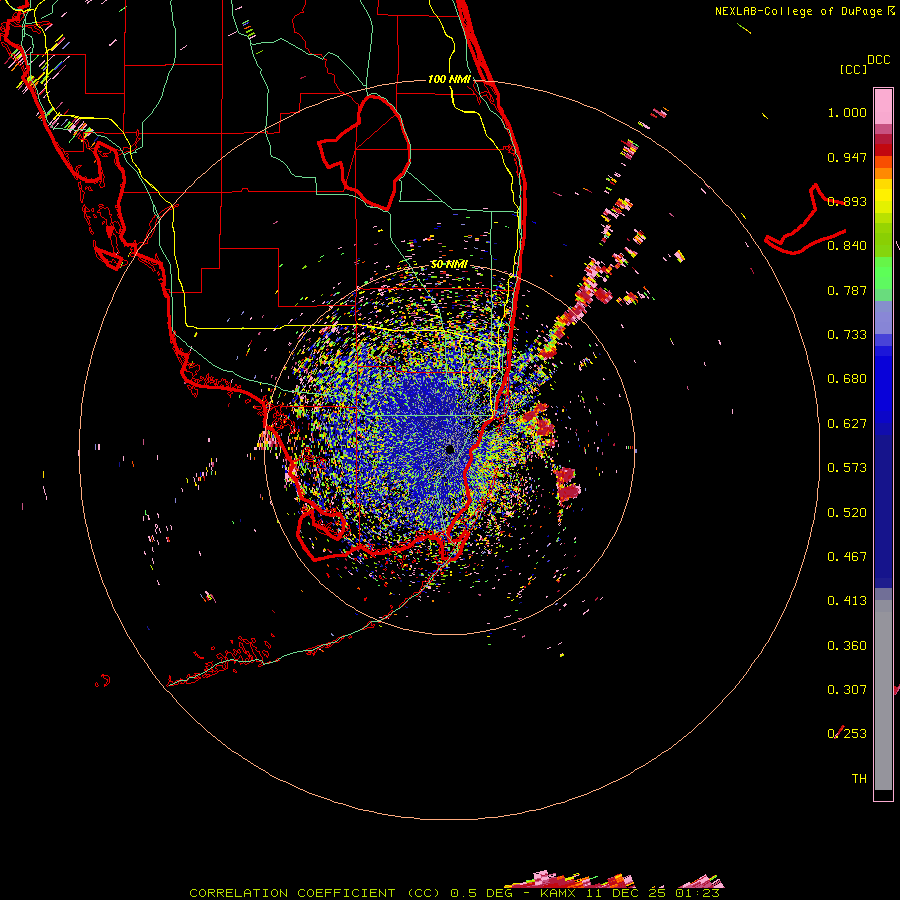The height and width of the screenshot is (900, 900).
Task: Click the NEXLAB-College of DuPage label
Action: click(799, 11)
